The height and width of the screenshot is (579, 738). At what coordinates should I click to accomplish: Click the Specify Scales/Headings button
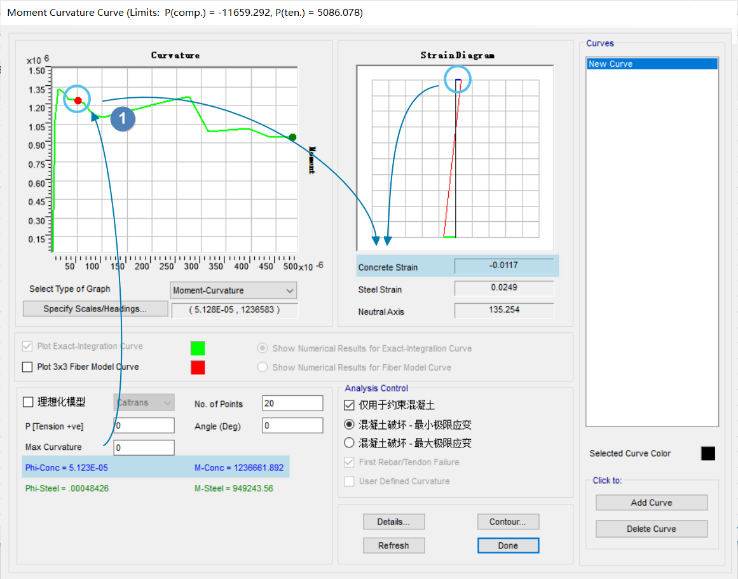pos(95,309)
